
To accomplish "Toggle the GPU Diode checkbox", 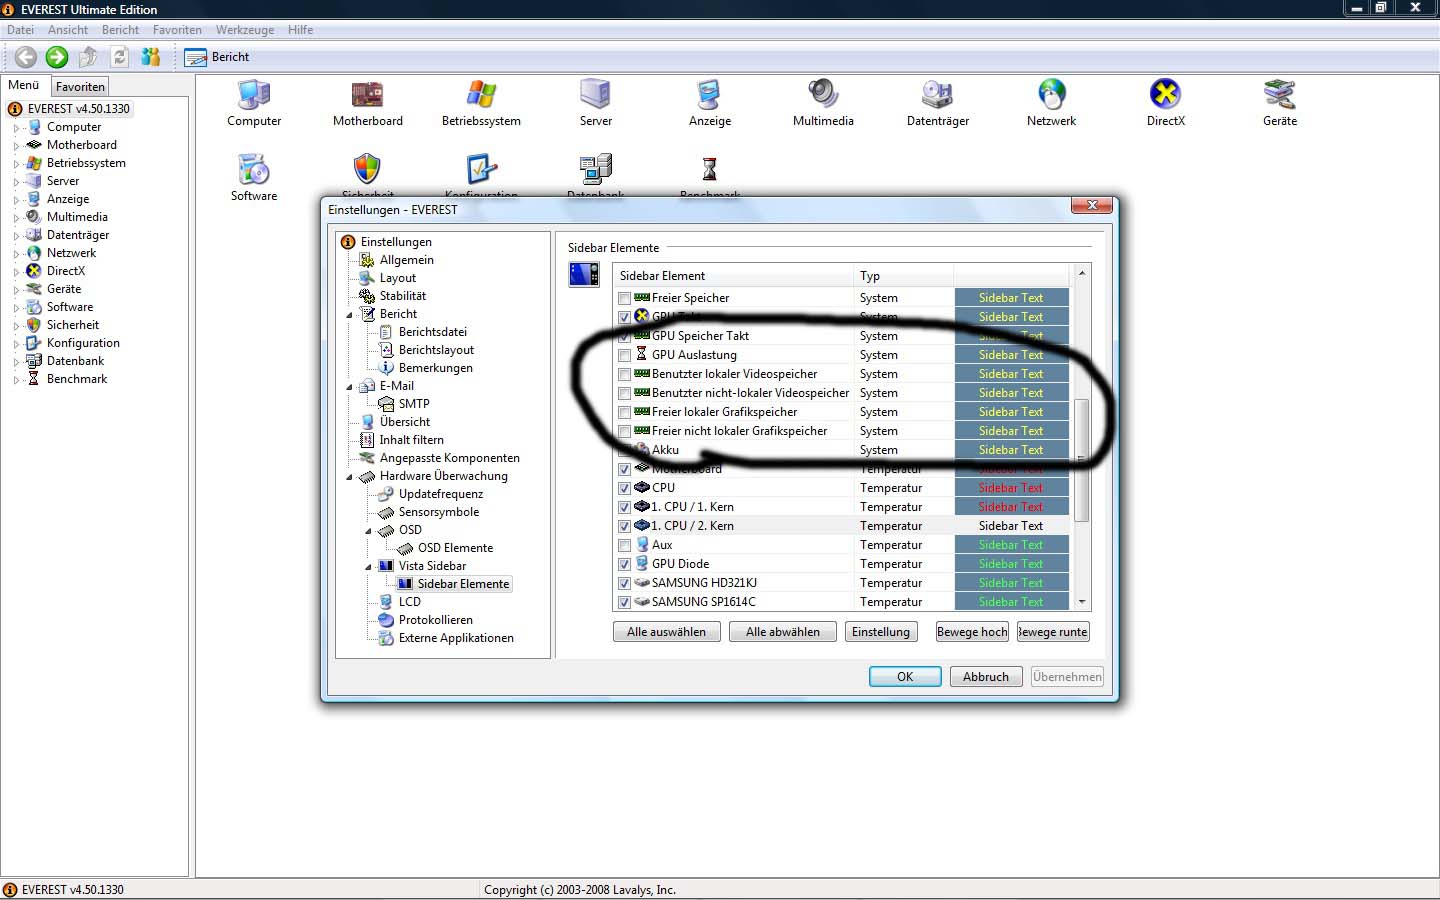I will click(x=624, y=564).
